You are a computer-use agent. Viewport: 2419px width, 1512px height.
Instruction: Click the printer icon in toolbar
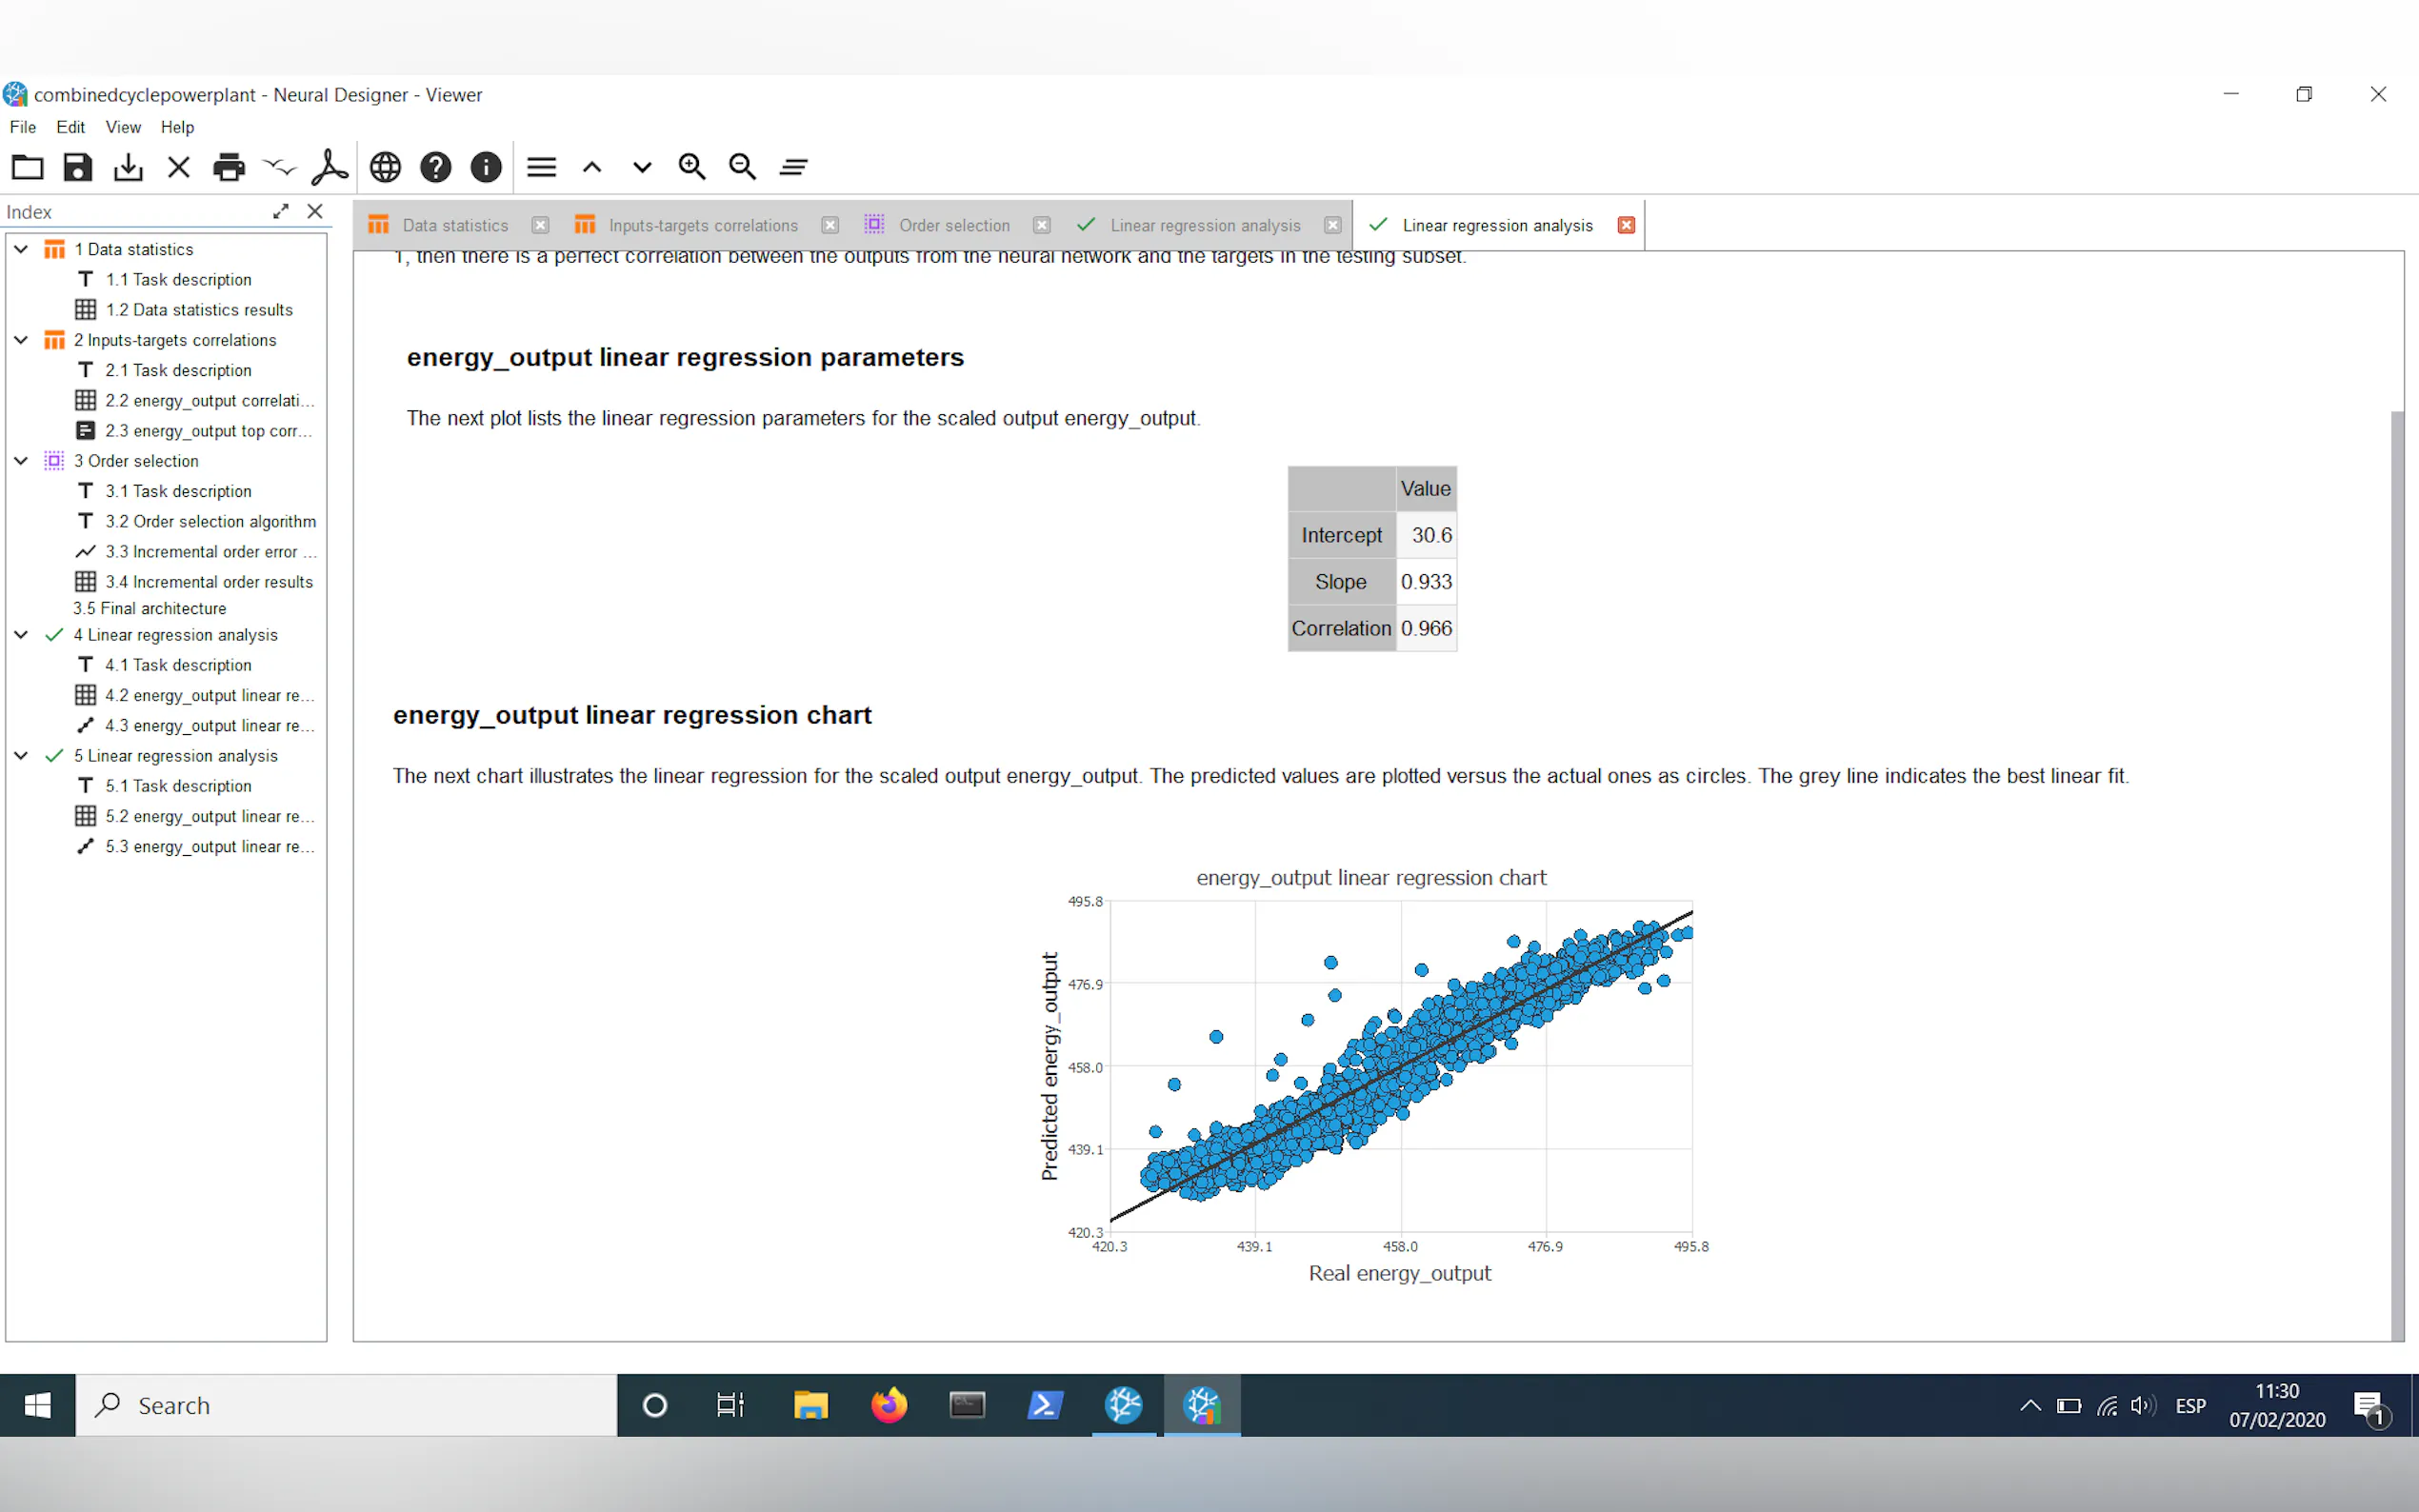(229, 167)
